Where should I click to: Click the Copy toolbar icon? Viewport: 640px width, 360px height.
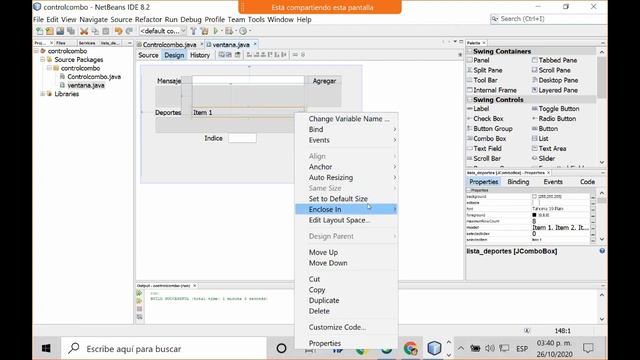click(x=95, y=31)
